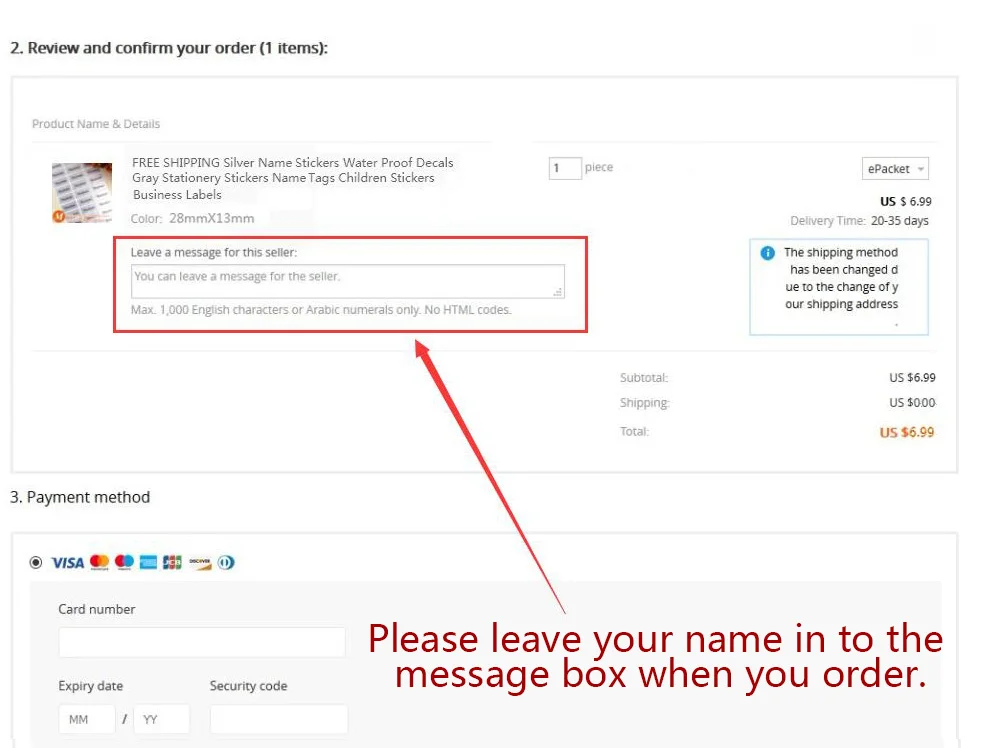Click the seller message text box
The width and height of the screenshot is (1000, 748).
(348, 281)
